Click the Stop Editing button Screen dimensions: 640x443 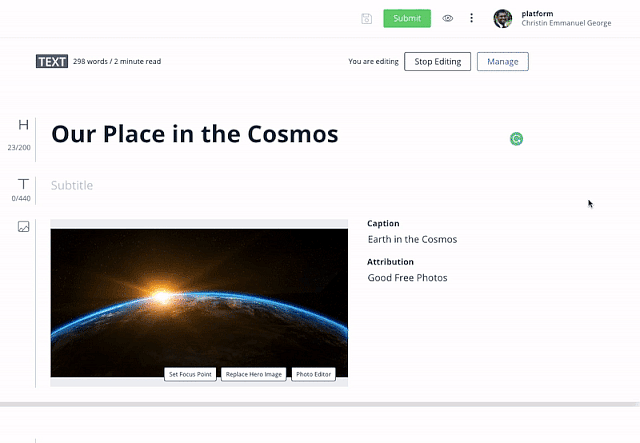[x=438, y=61]
